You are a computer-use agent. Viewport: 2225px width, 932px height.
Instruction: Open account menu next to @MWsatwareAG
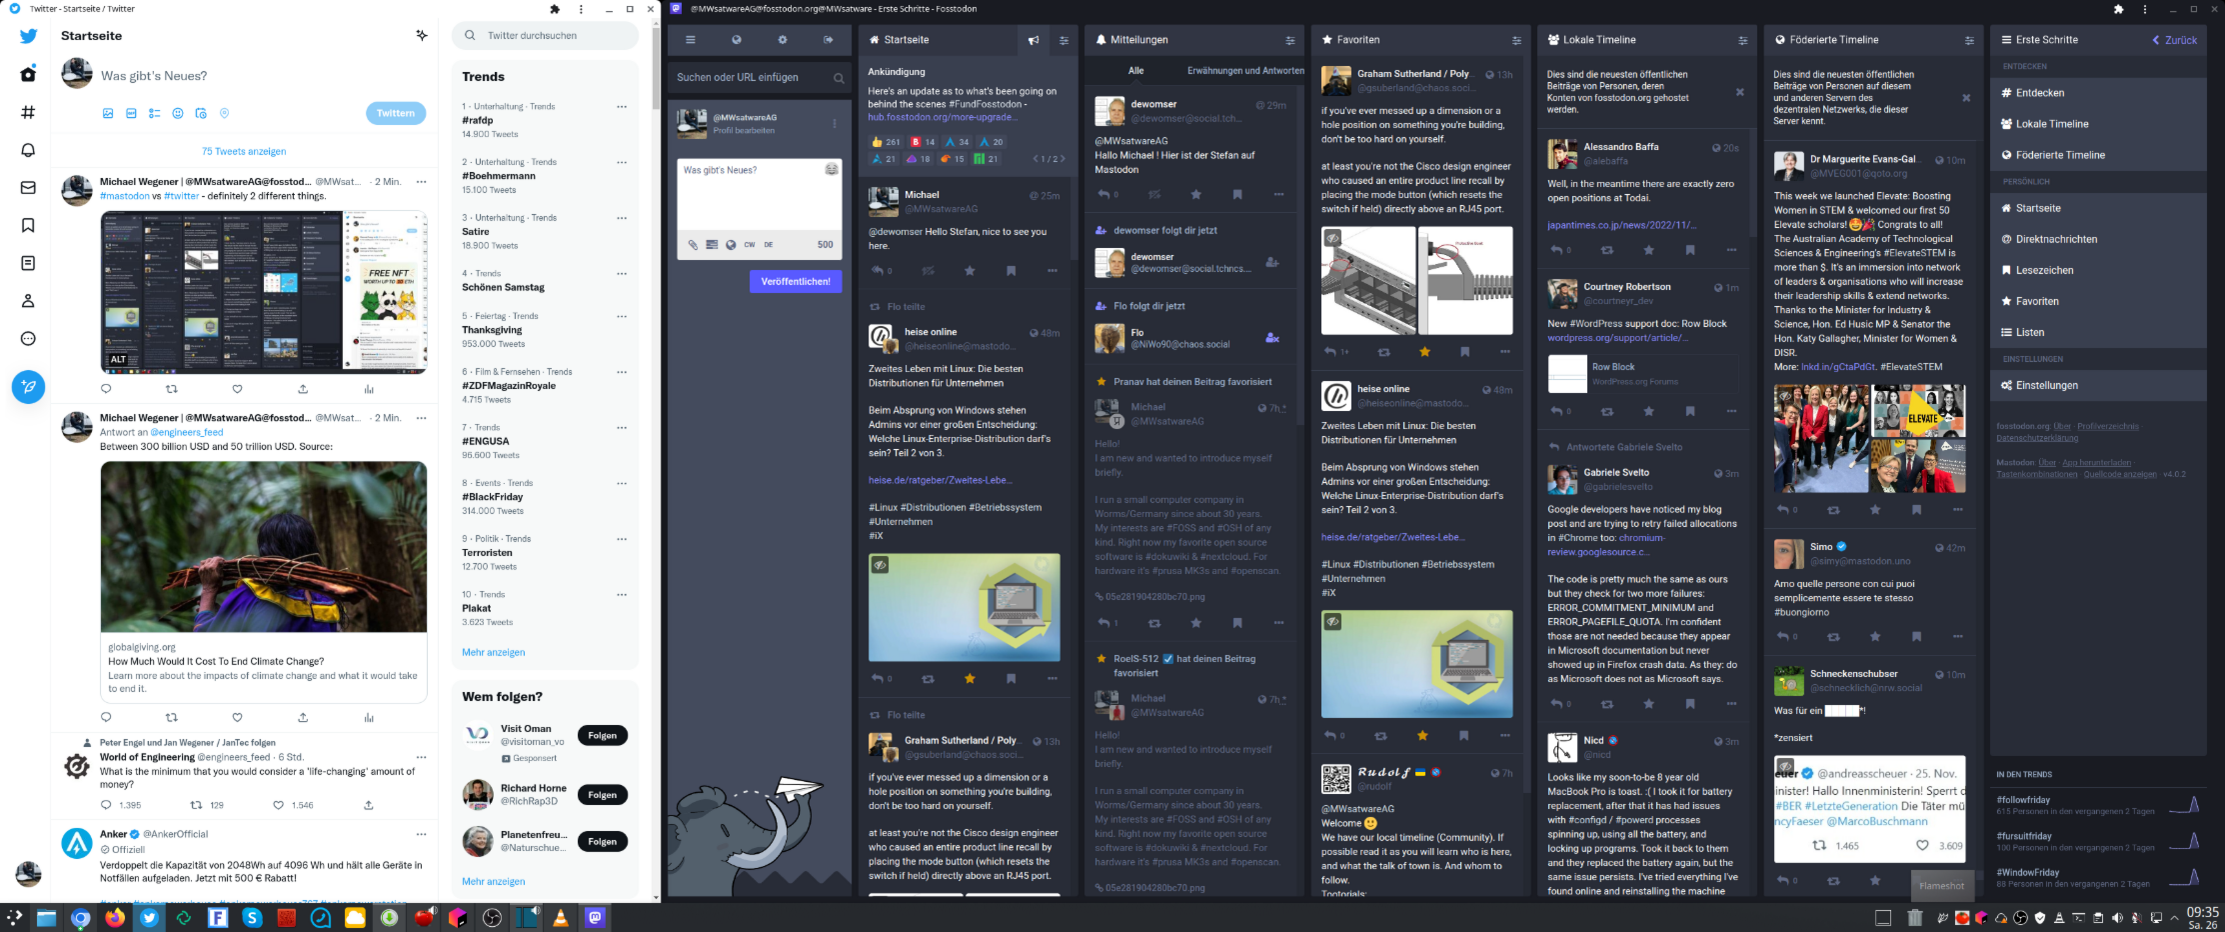point(834,124)
